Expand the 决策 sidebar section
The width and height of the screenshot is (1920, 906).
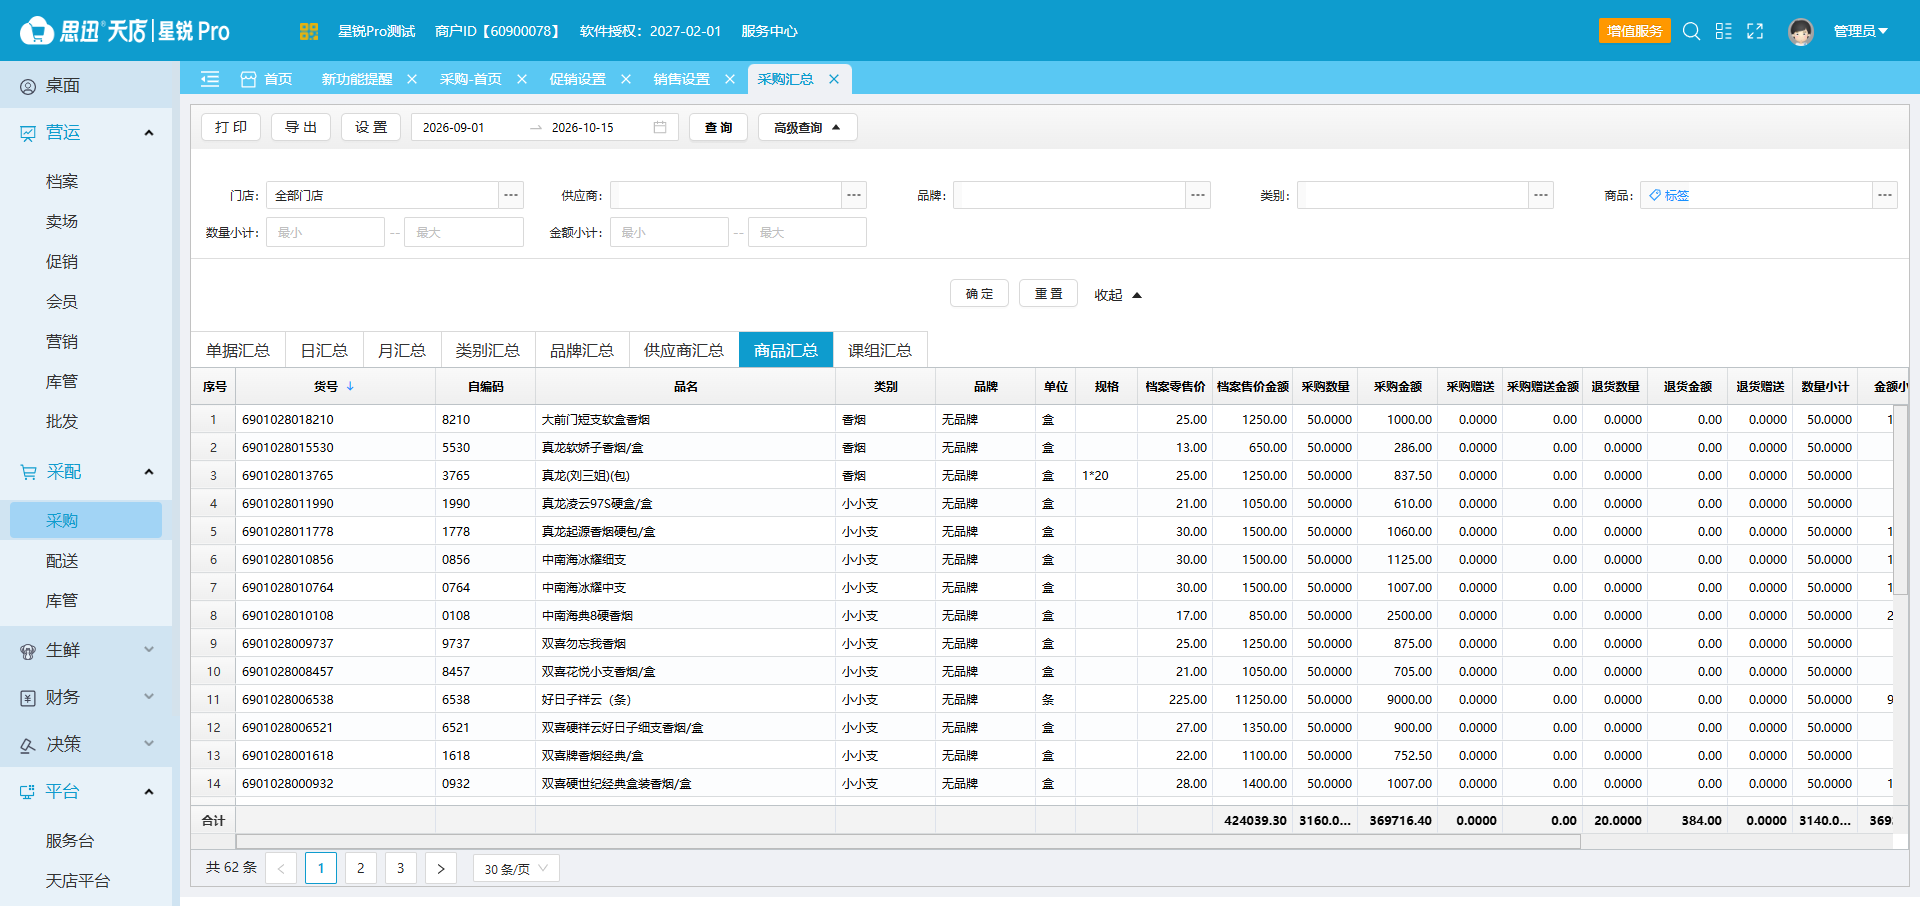149,744
